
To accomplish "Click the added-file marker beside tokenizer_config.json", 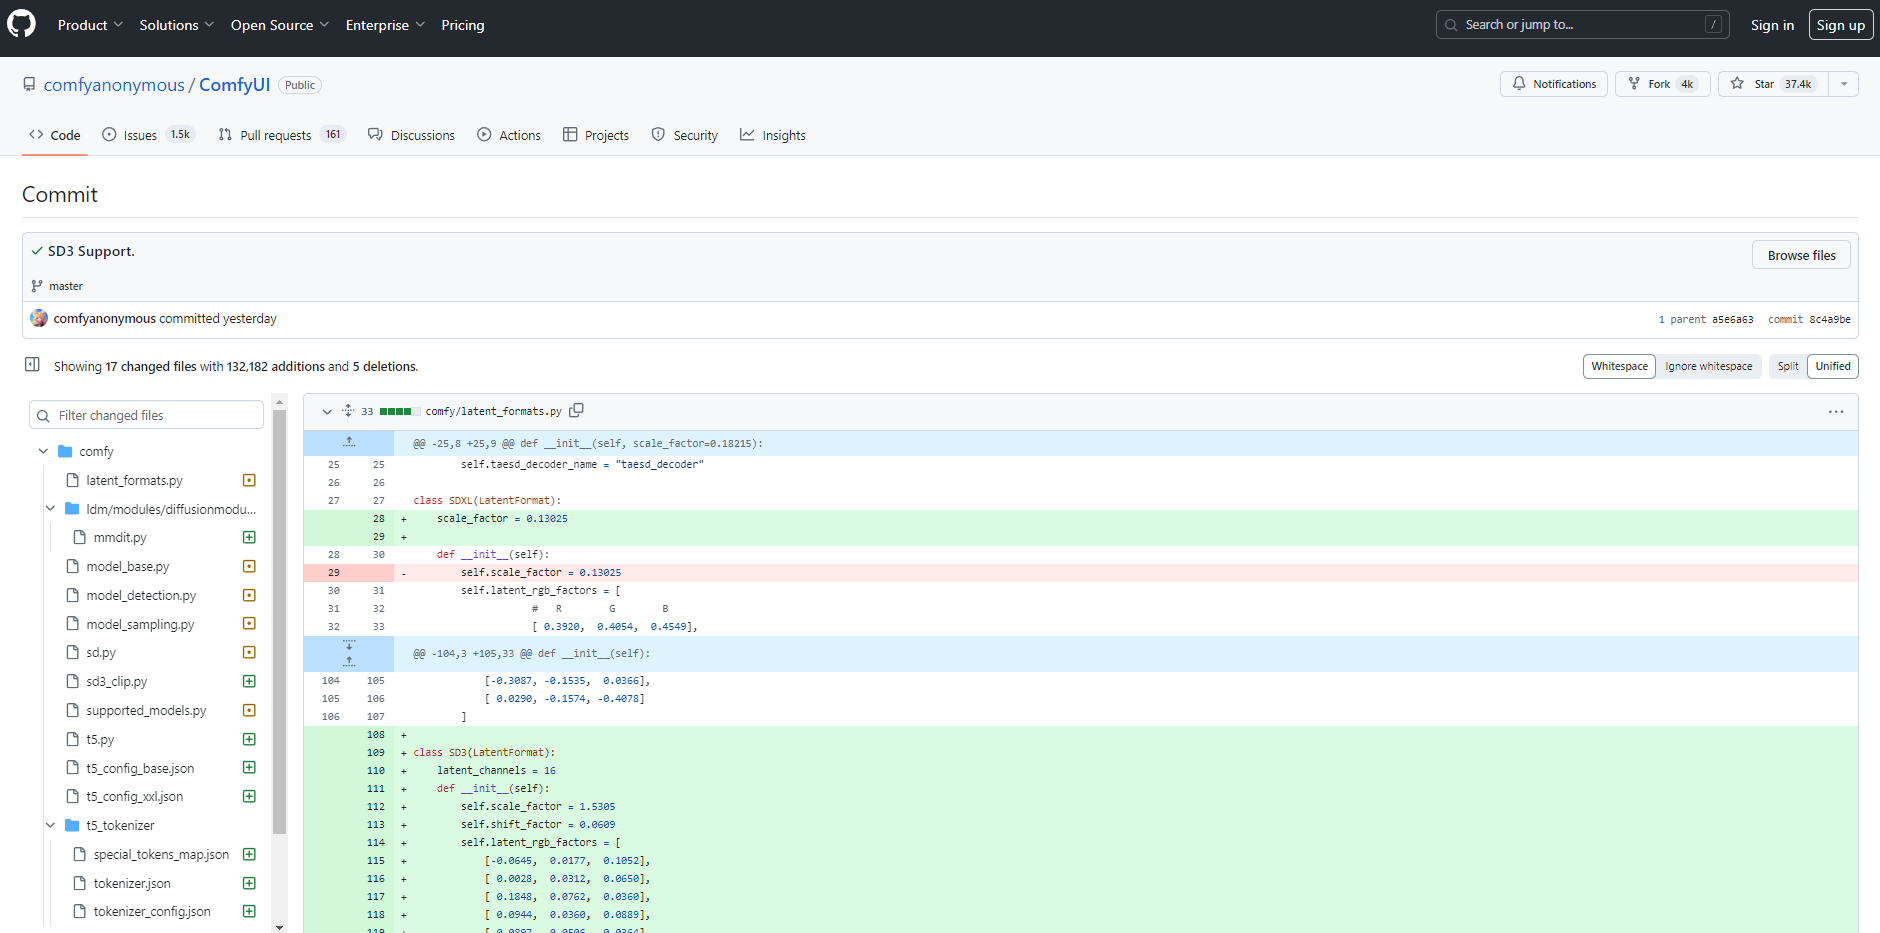I will pos(249,911).
